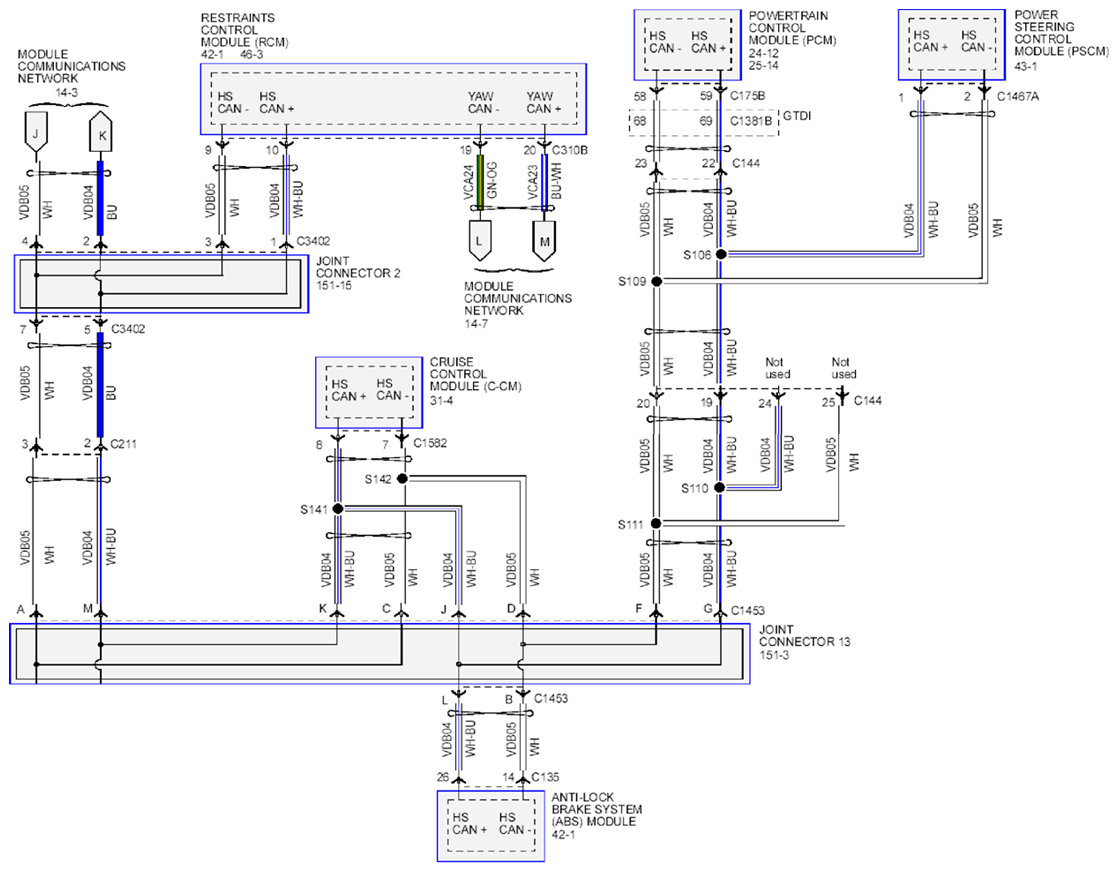Click page reference 46-3
Viewport: 1118px width, 872px height.
point(251,54)
